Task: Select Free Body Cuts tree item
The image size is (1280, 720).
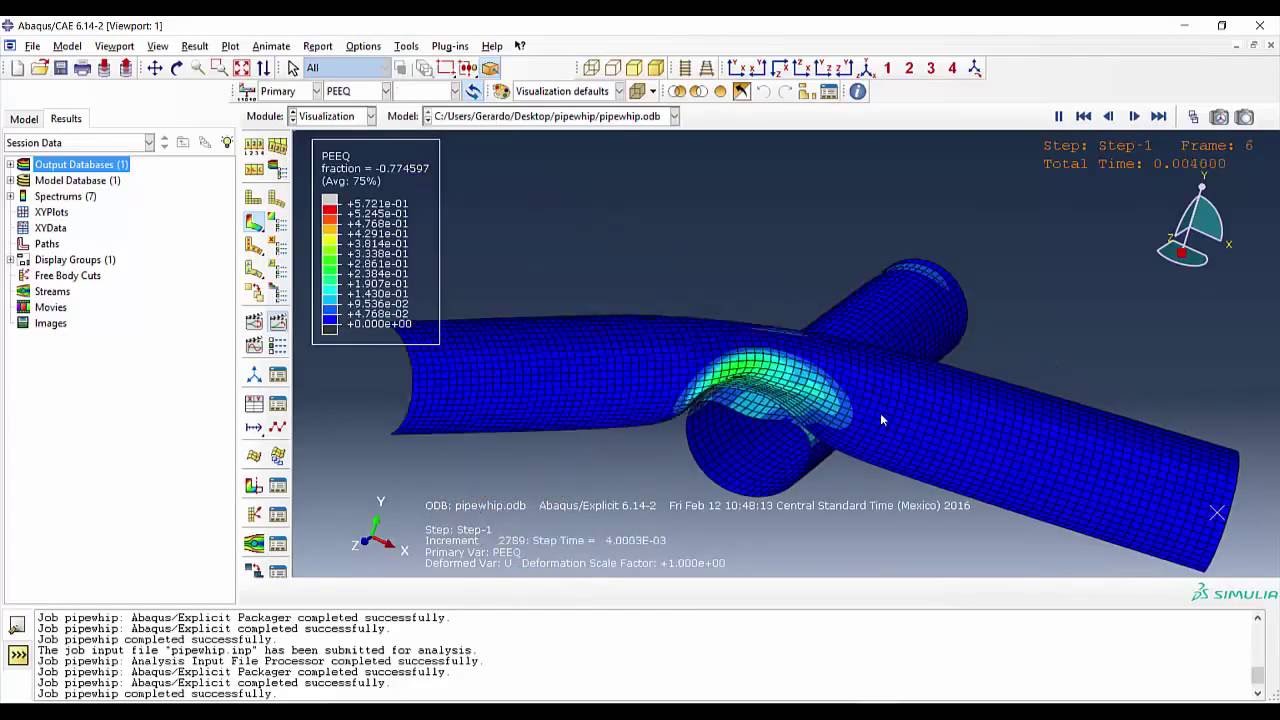Action: point(67,276)
